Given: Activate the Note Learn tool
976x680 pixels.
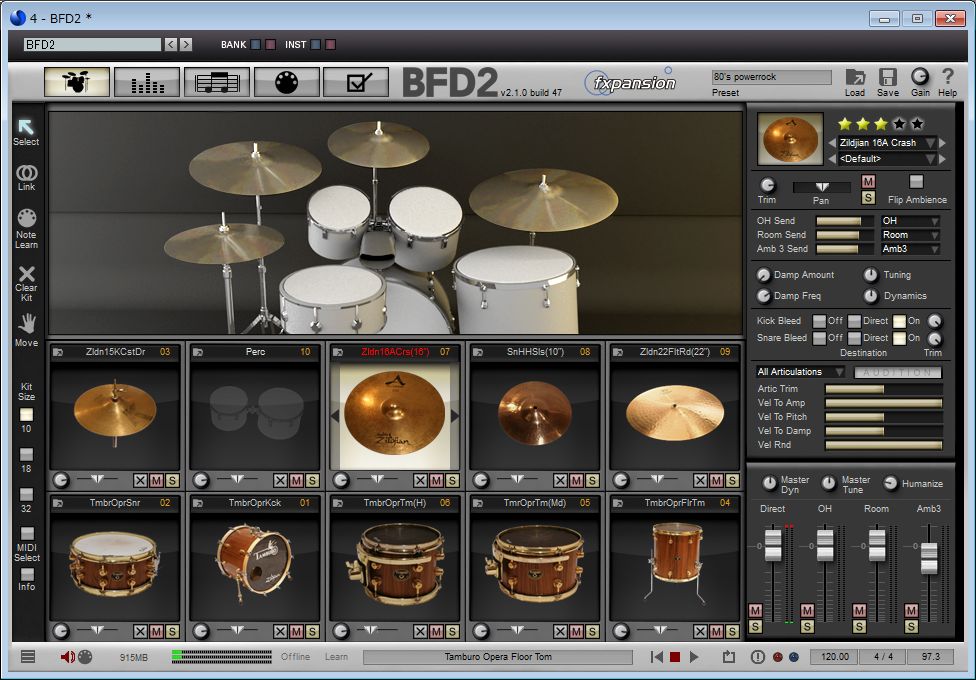Looking at the screenshot, I should (x=26, y=218).
